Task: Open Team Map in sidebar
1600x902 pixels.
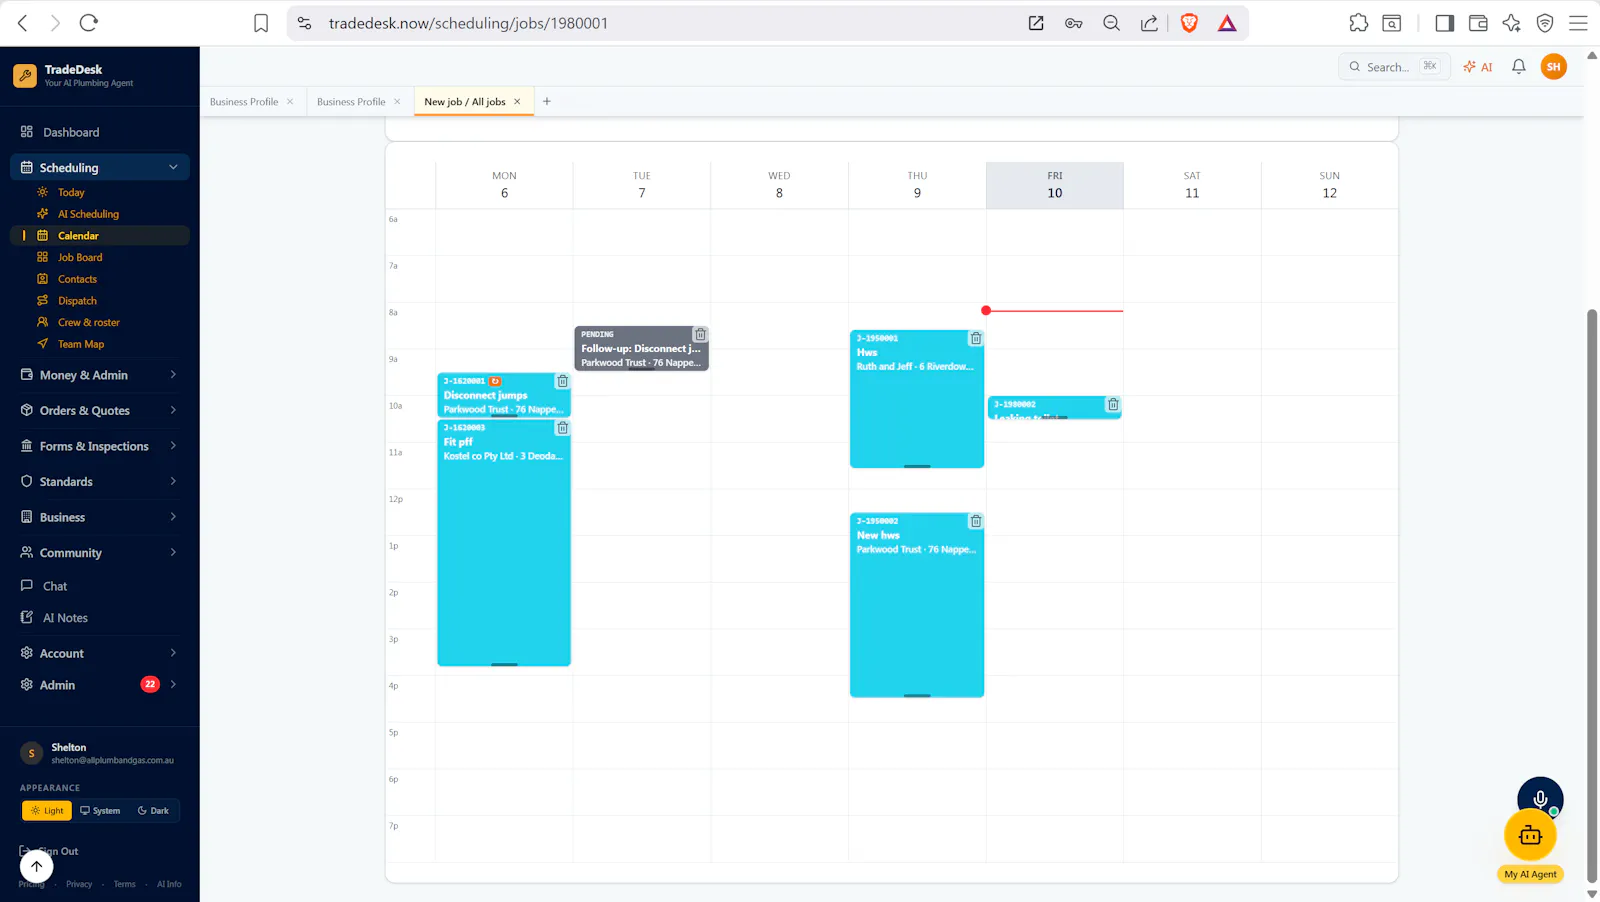Action: [80, 344]
